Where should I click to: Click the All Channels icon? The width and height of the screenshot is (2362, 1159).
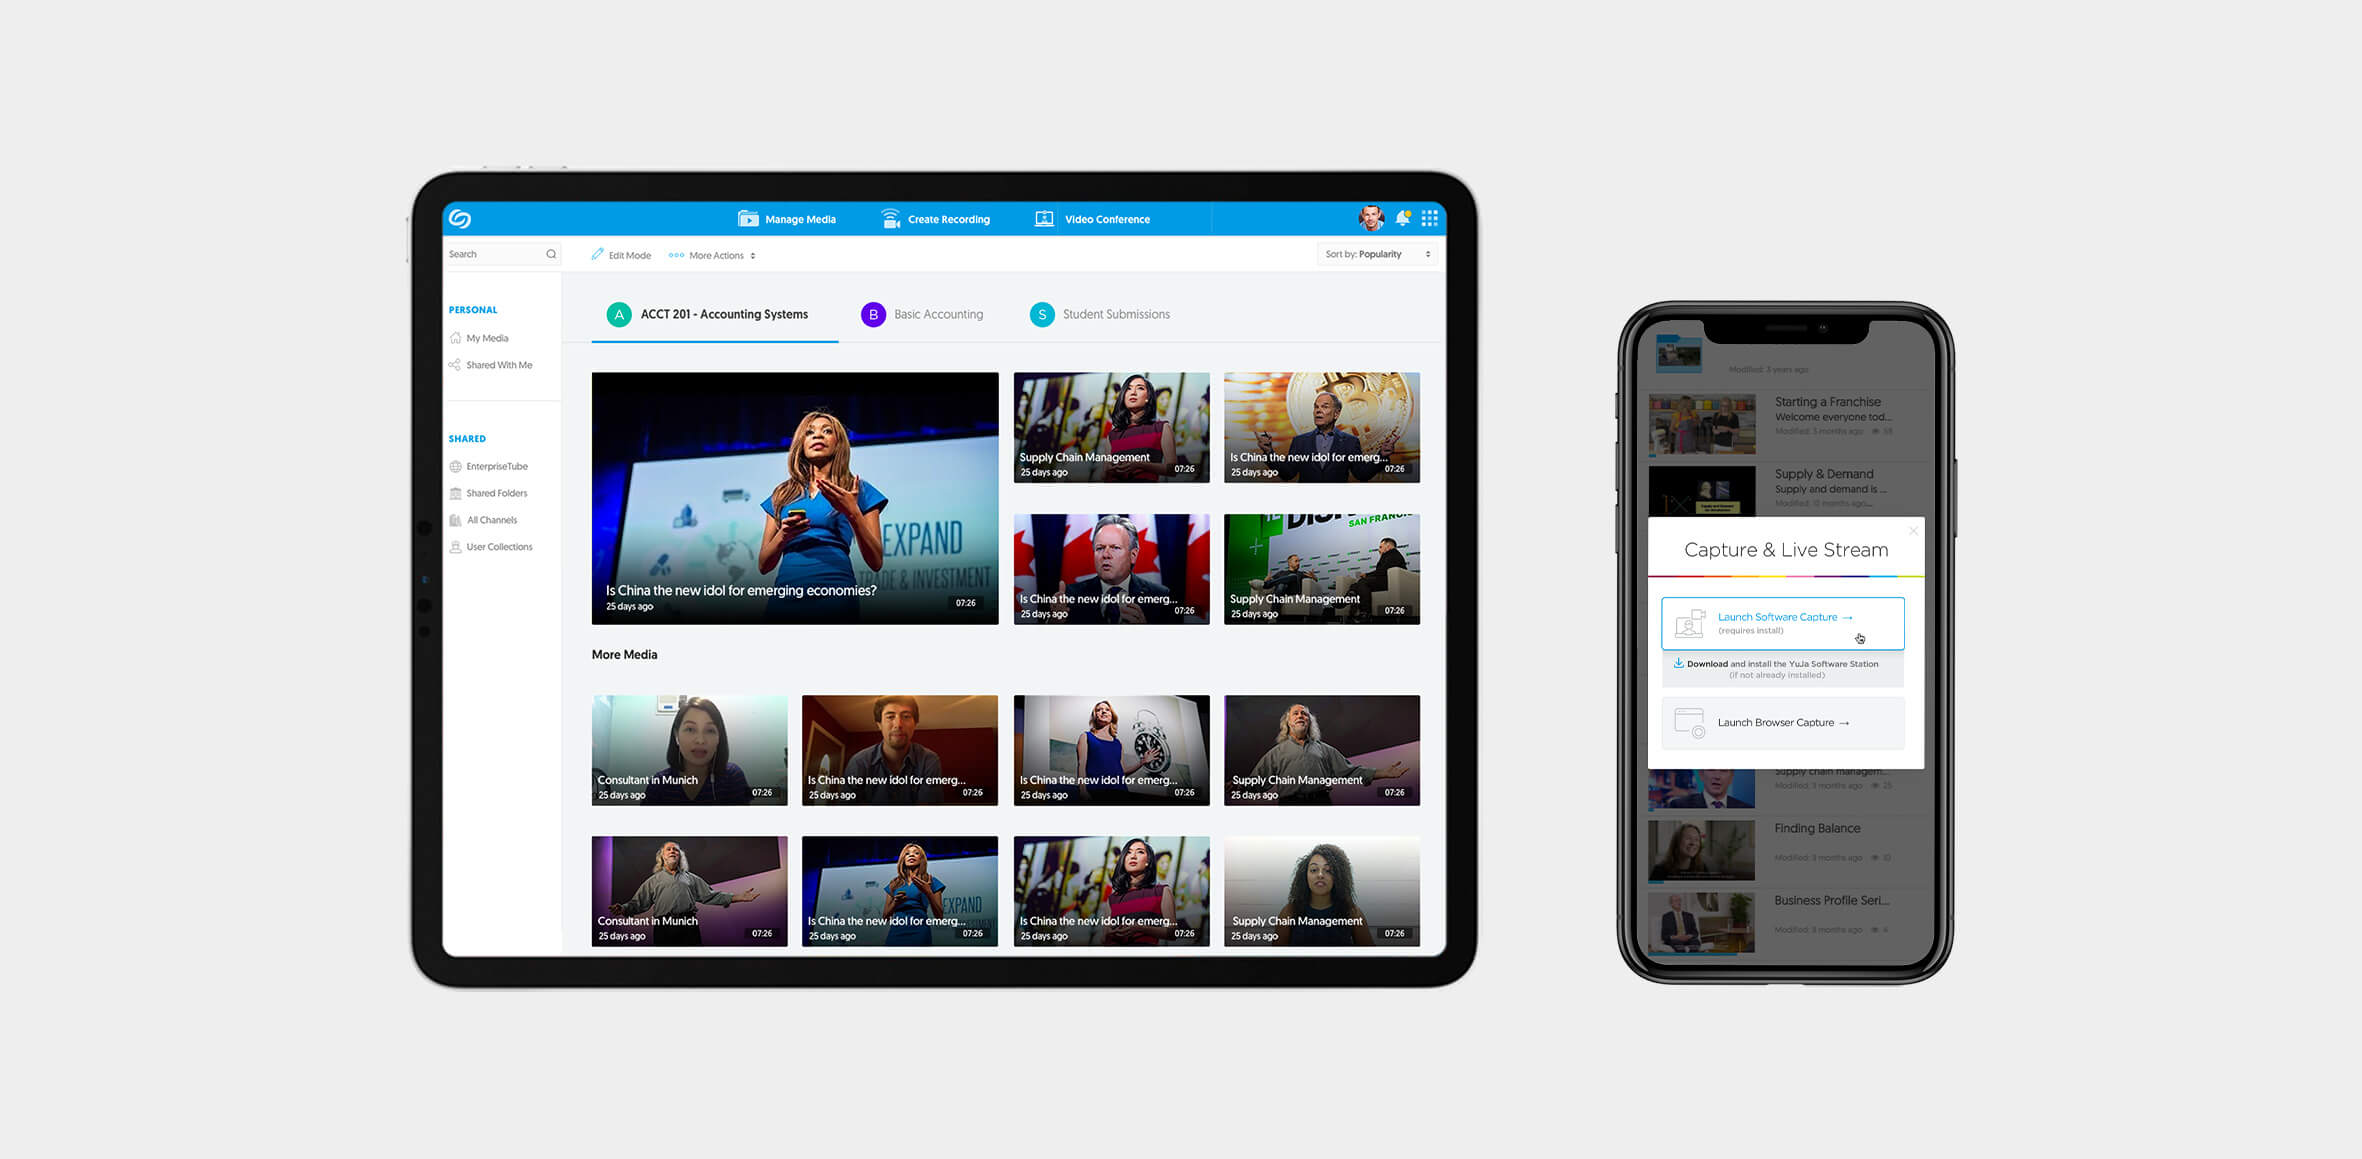coord(456,520)
